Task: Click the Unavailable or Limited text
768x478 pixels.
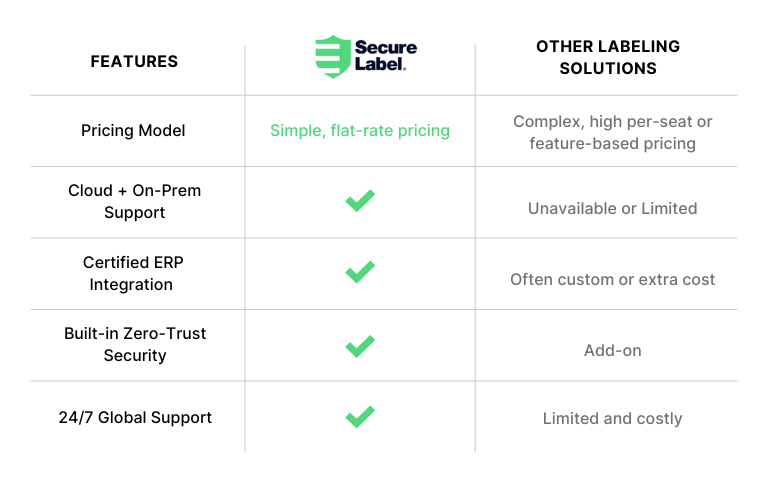Action: point(612,209)
